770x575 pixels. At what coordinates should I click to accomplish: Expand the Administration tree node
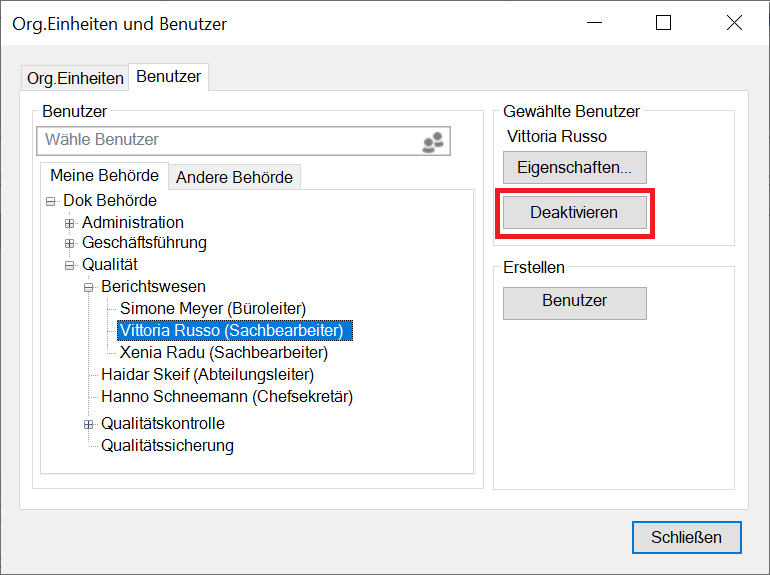click(70, 223)
